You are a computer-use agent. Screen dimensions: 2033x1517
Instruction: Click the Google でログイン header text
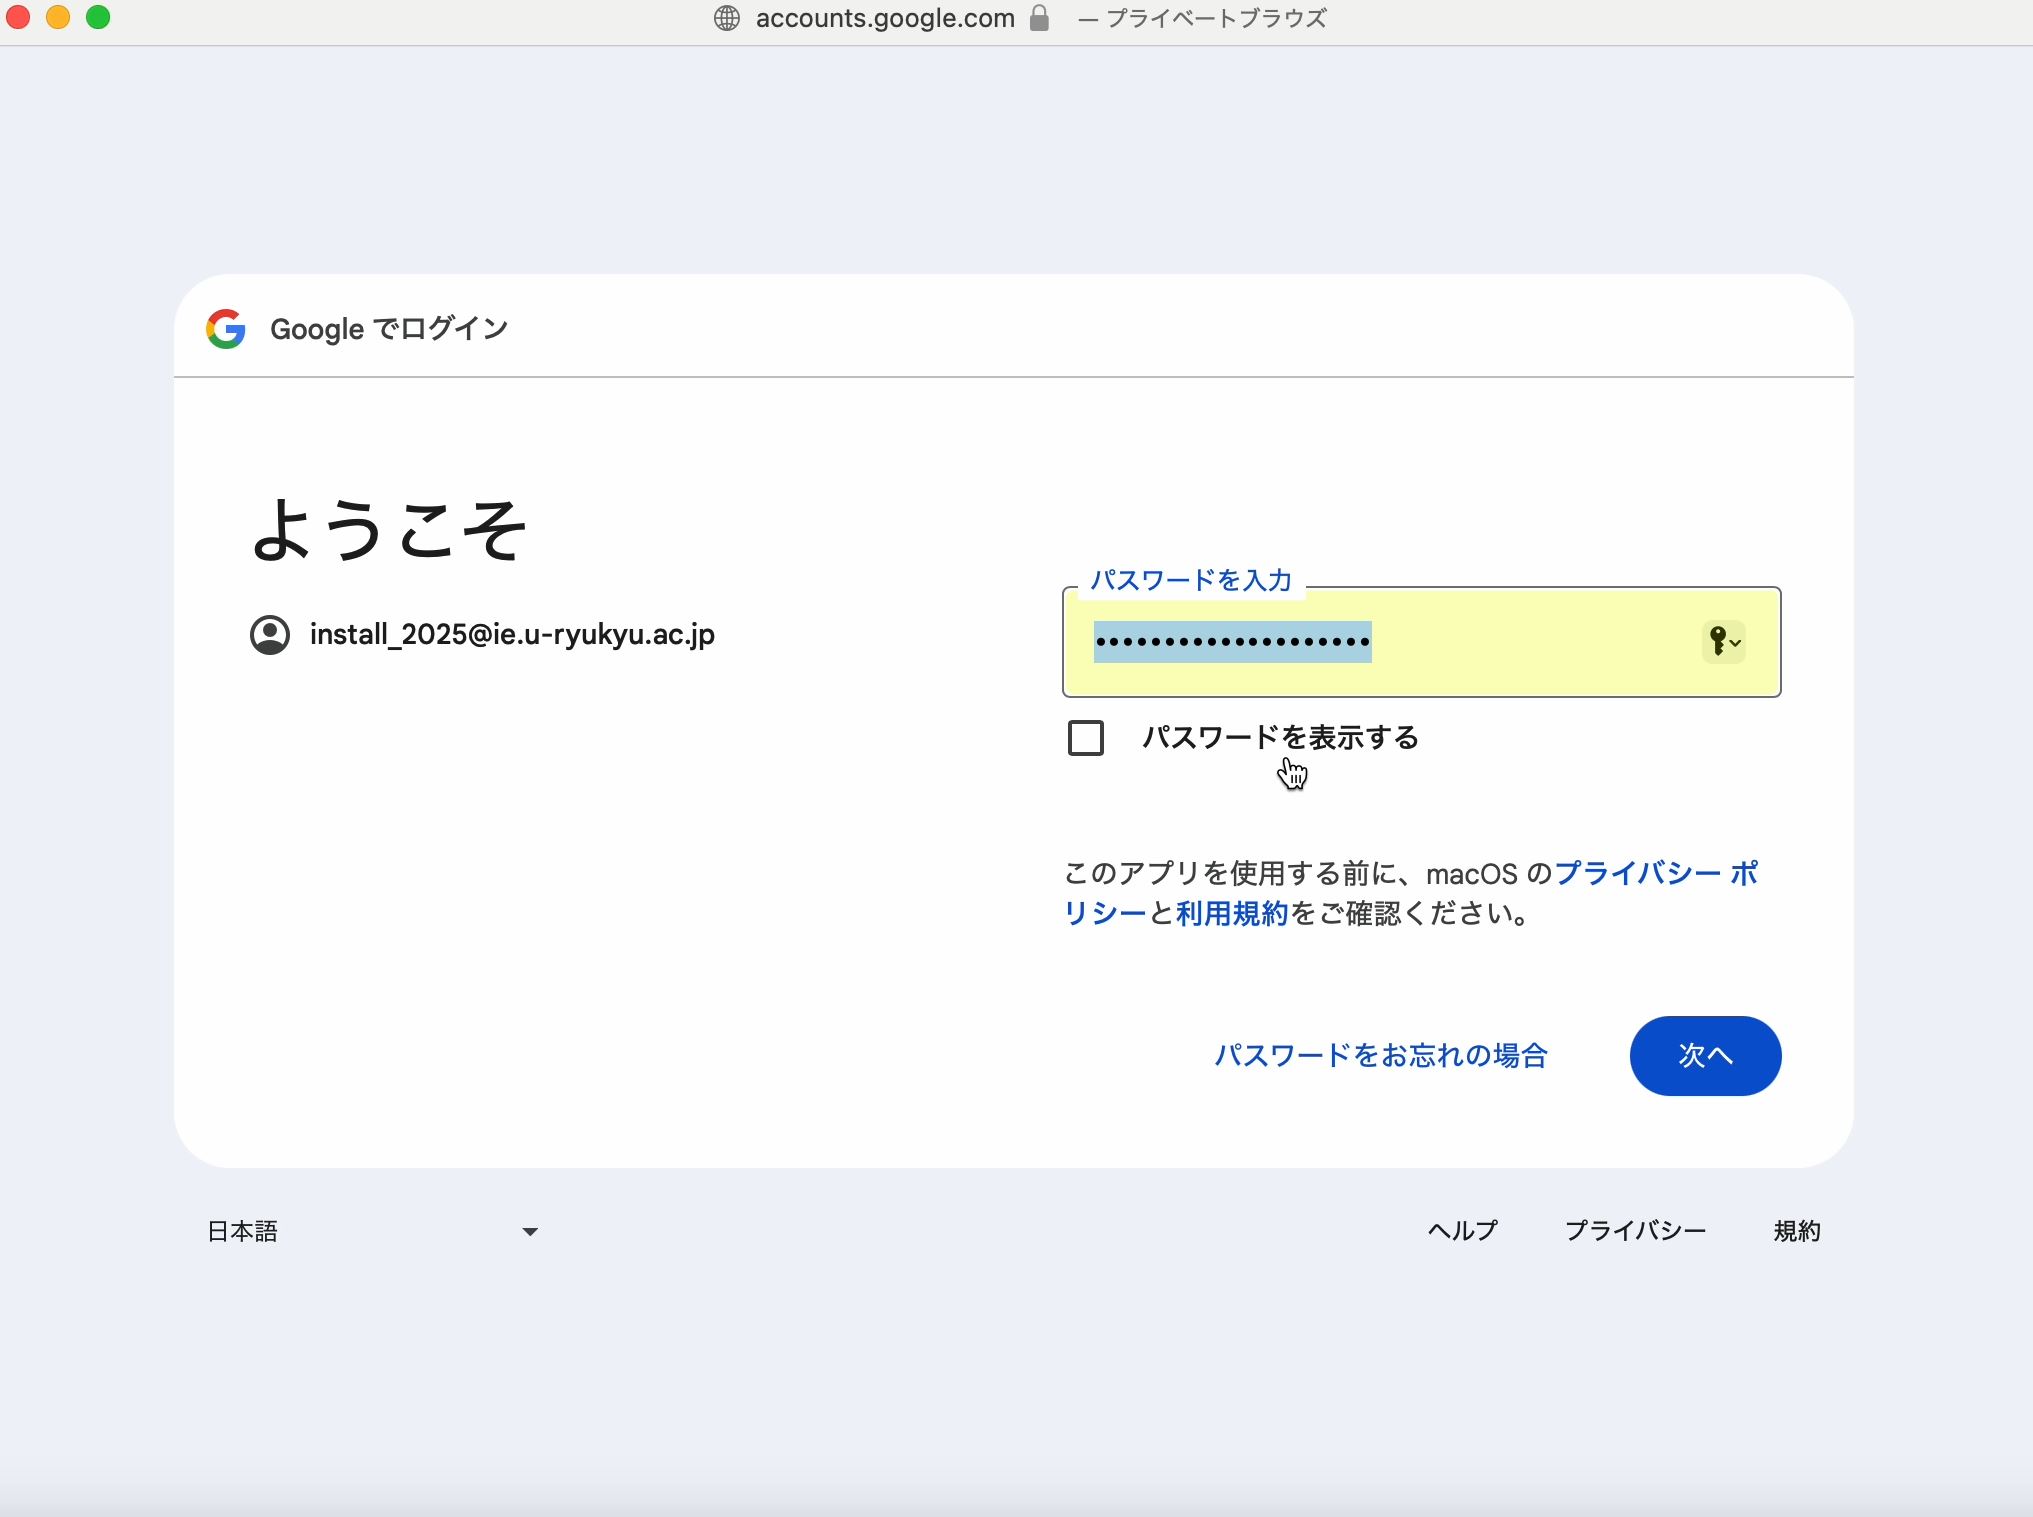click(389, 329)
